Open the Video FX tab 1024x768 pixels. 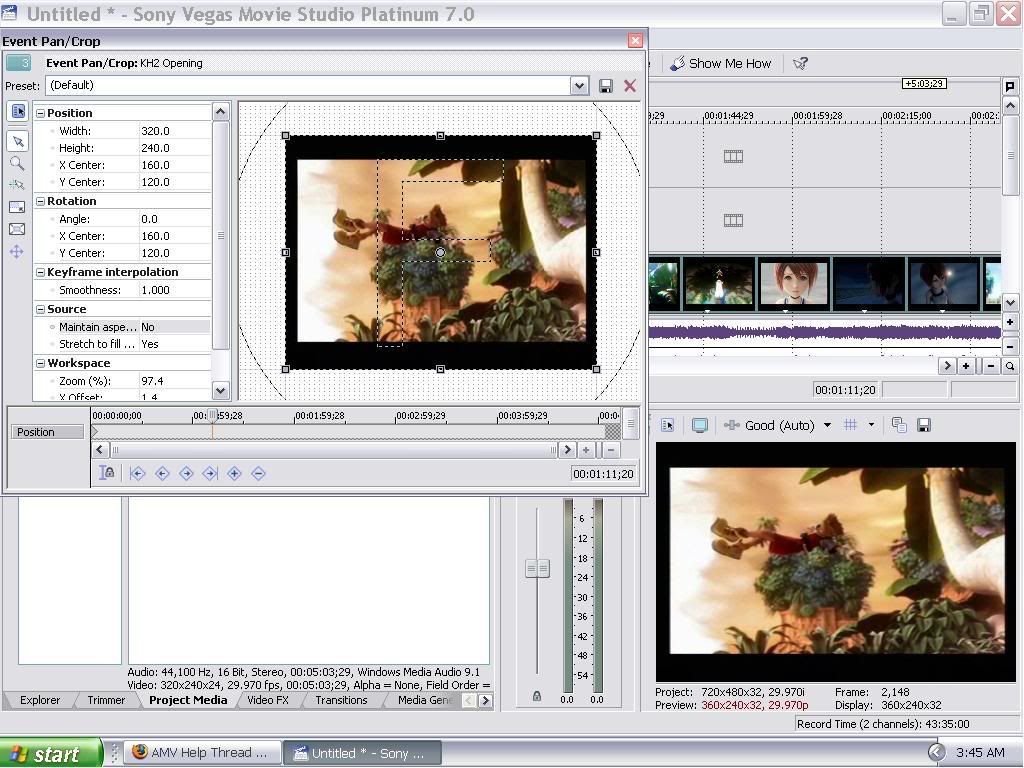pos(268,700)
